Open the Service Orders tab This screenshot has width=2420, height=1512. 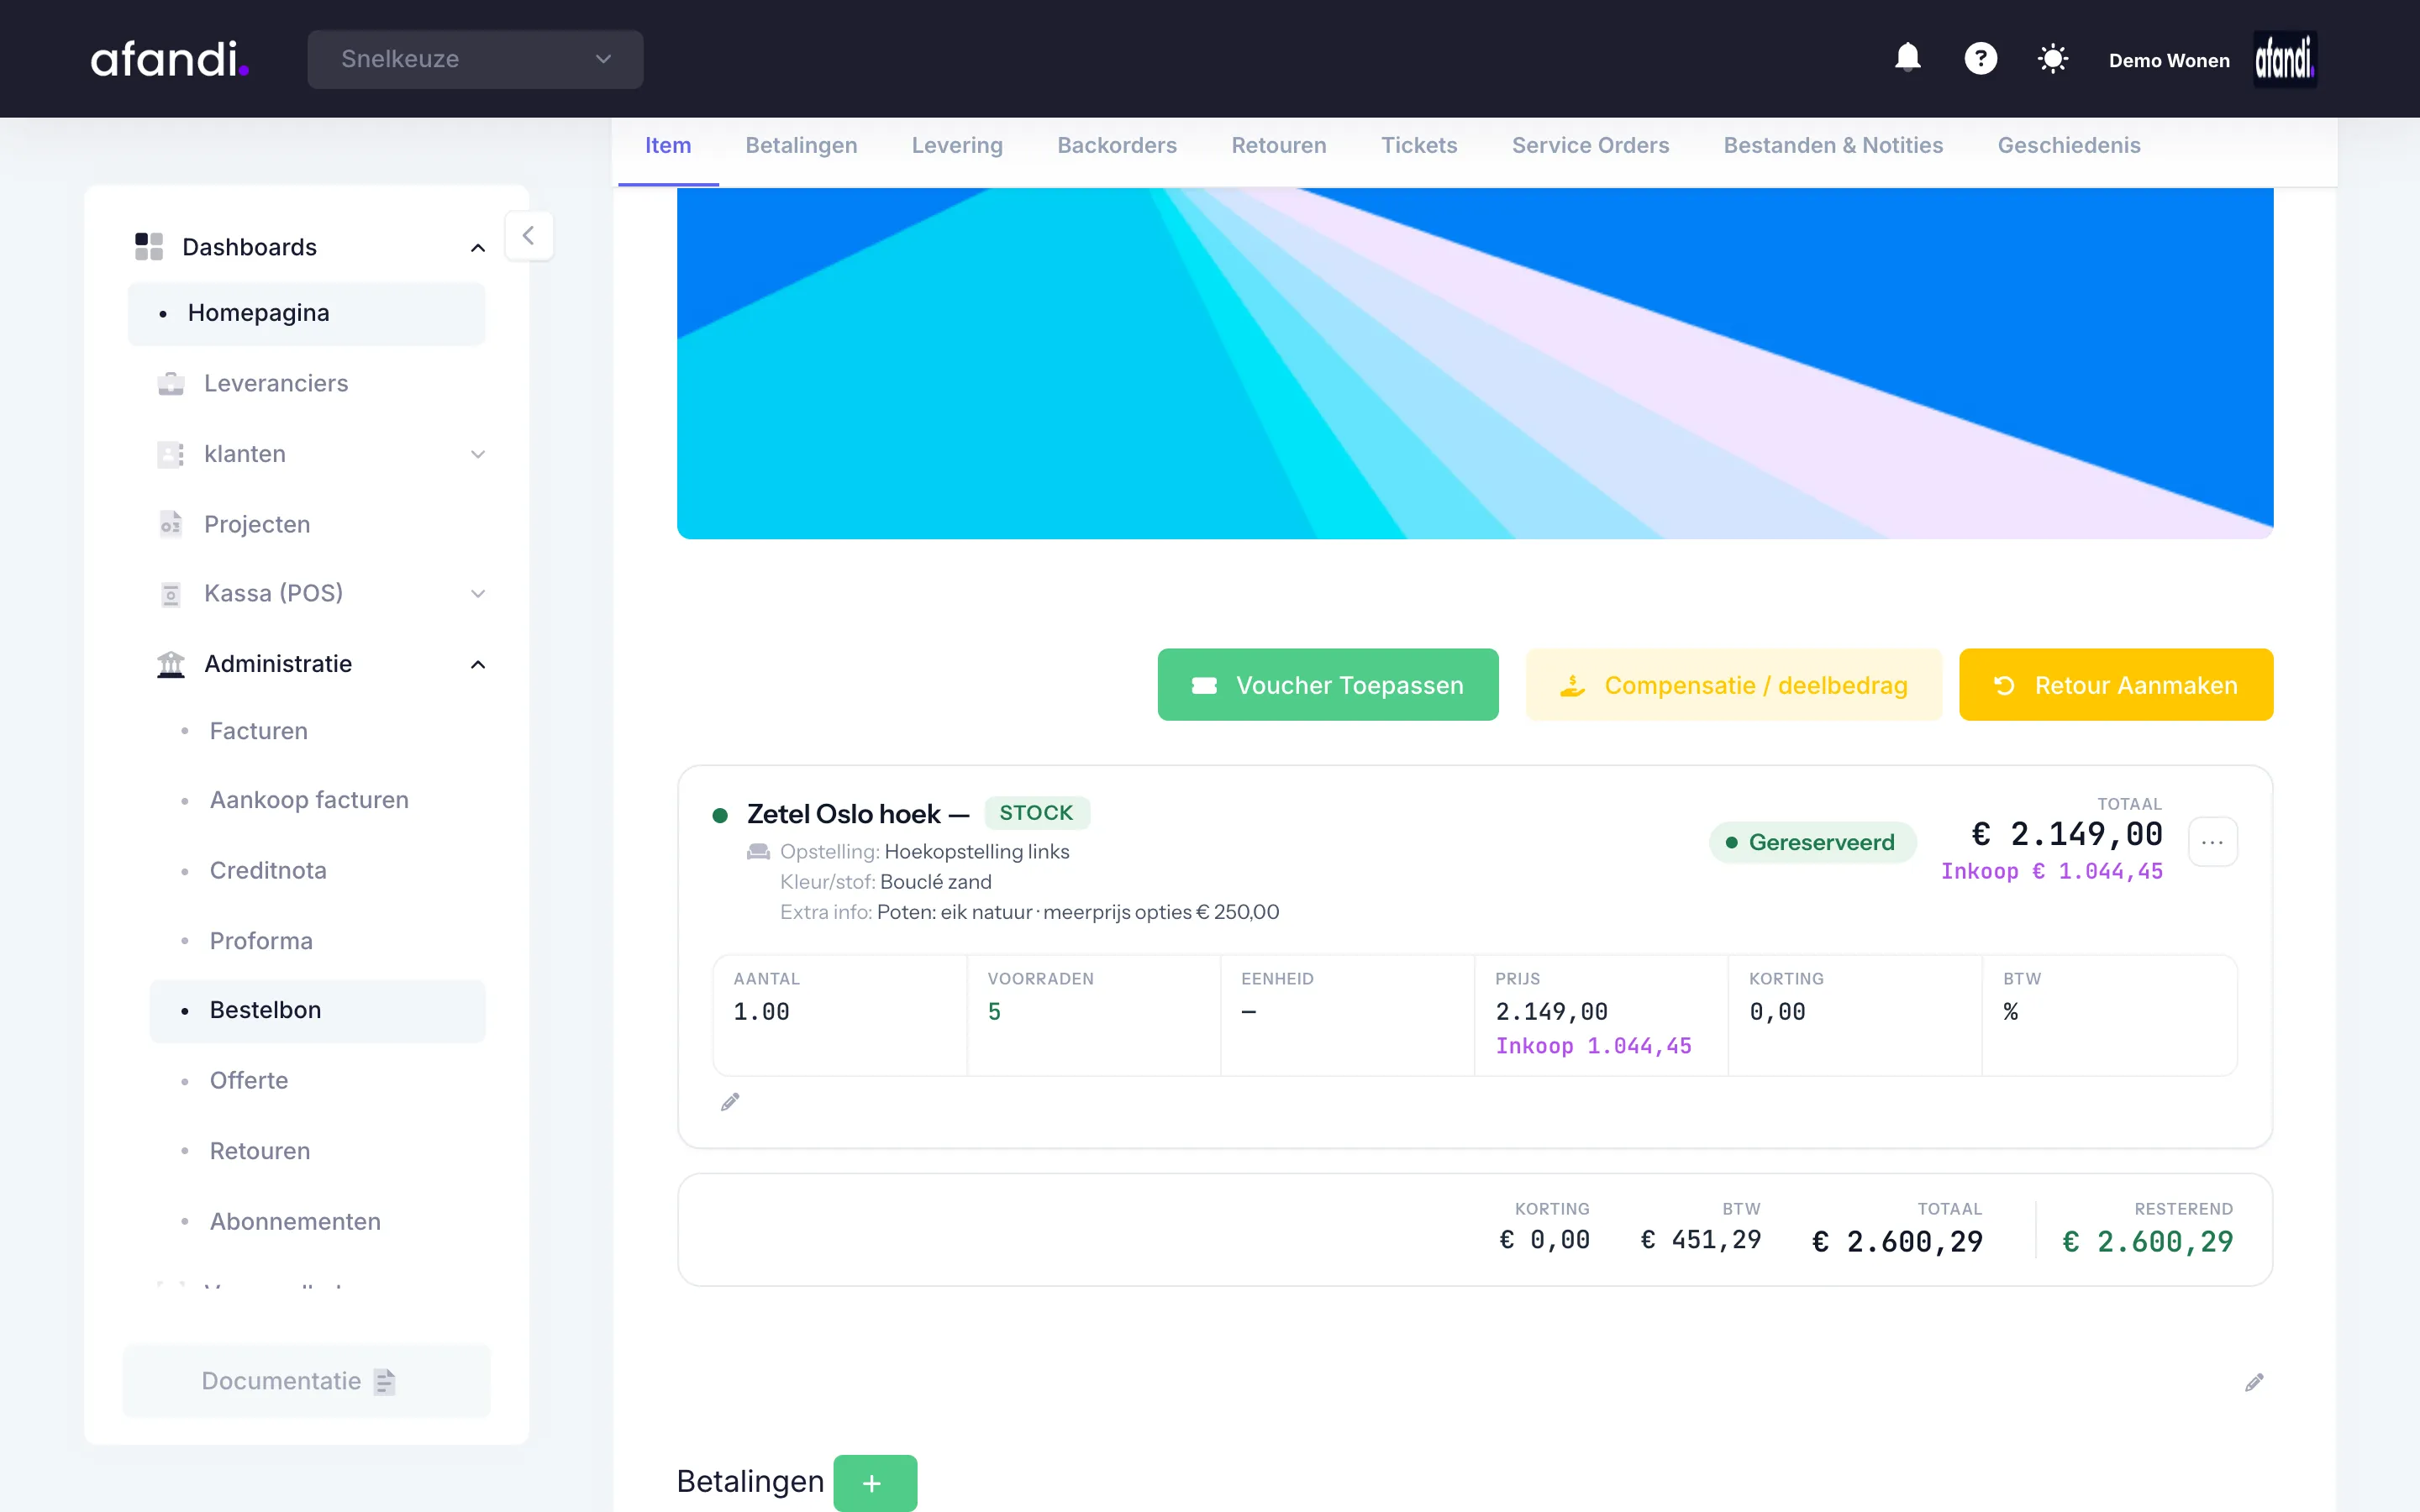coord(1590,146)
